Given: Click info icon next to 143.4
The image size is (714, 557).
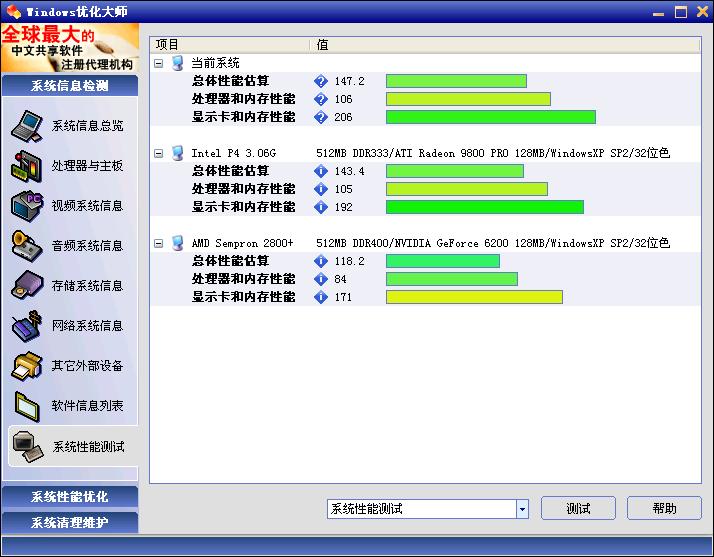Looking at the screenshot, I should (321, 171).
